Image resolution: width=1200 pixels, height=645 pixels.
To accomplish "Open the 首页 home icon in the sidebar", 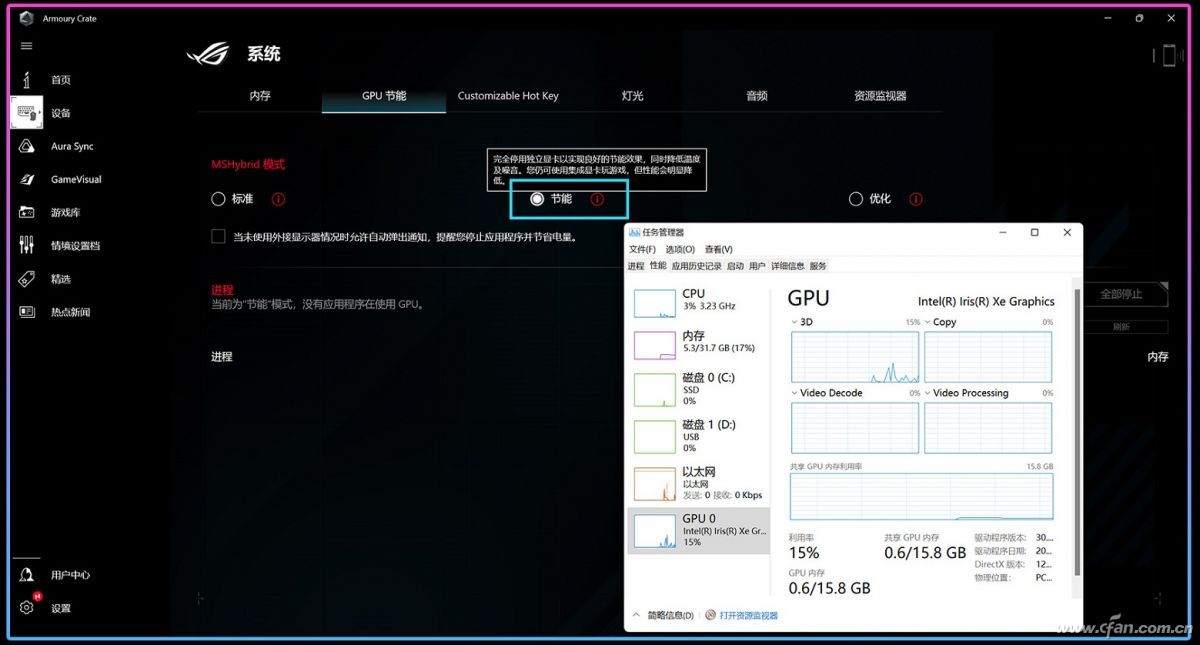I will pyautogui.click(x=27, y=80).
